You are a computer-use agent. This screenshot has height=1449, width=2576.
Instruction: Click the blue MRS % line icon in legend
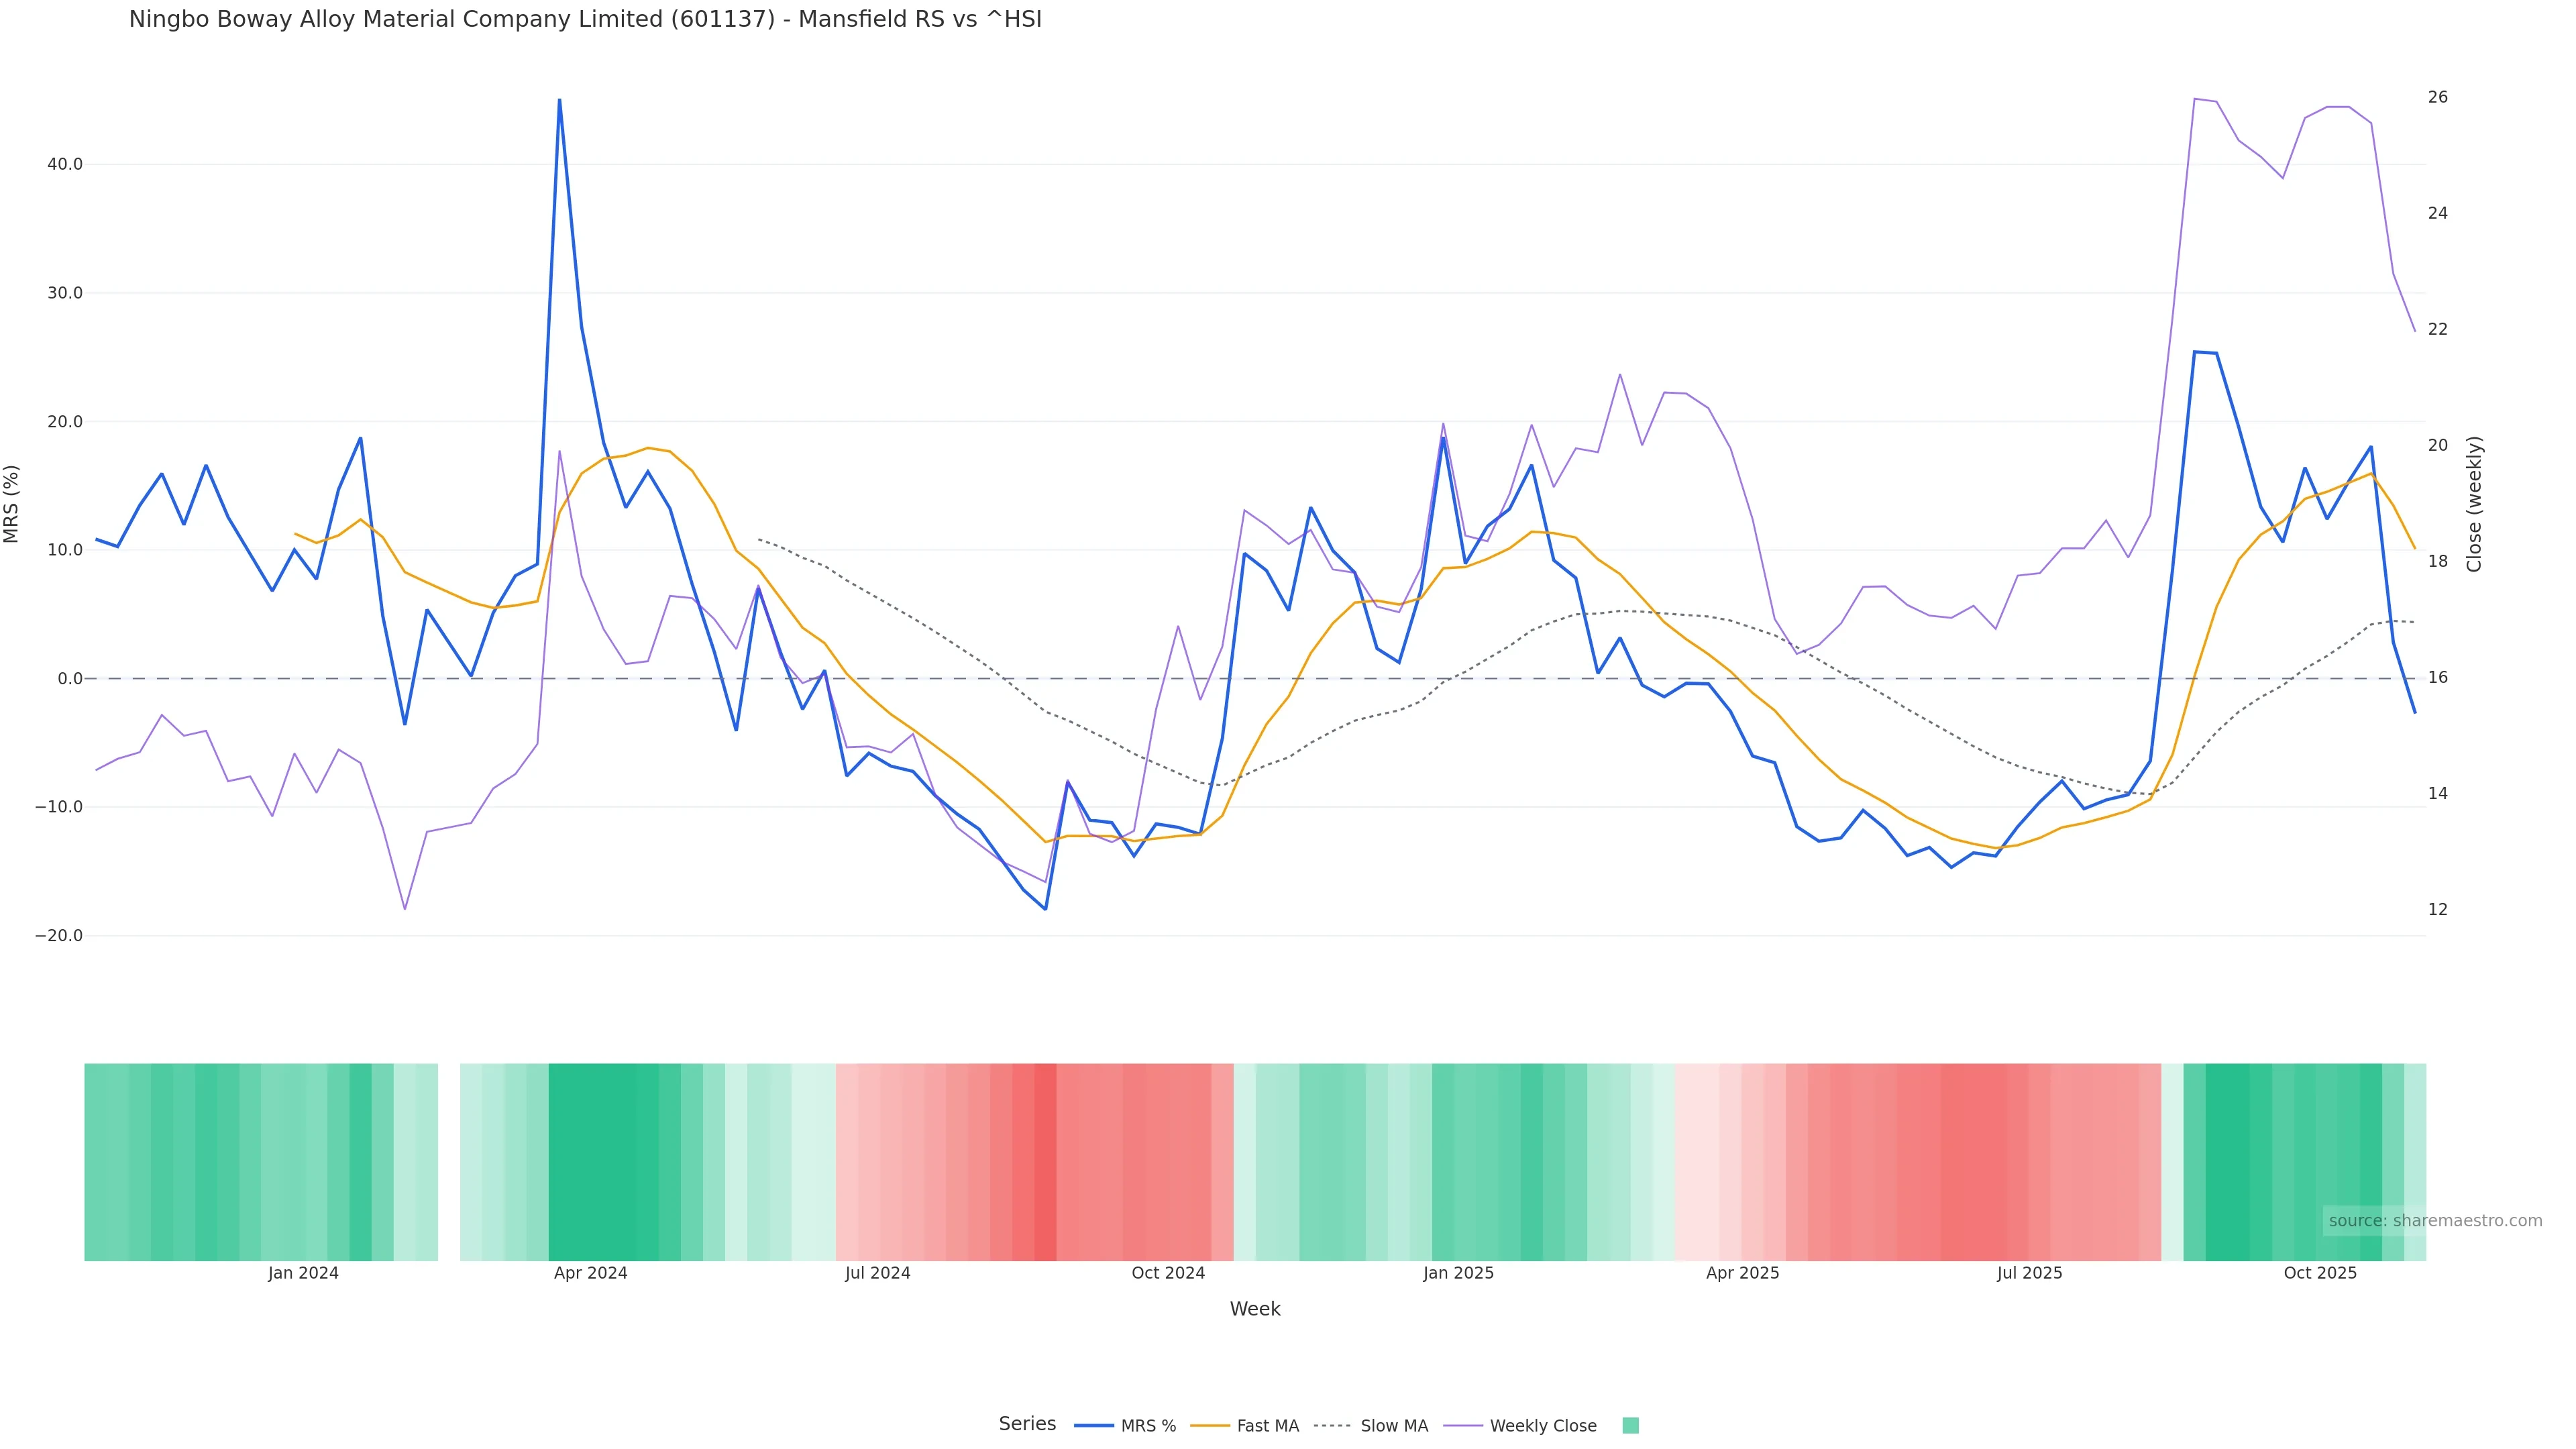[x=1094, y=1426]
